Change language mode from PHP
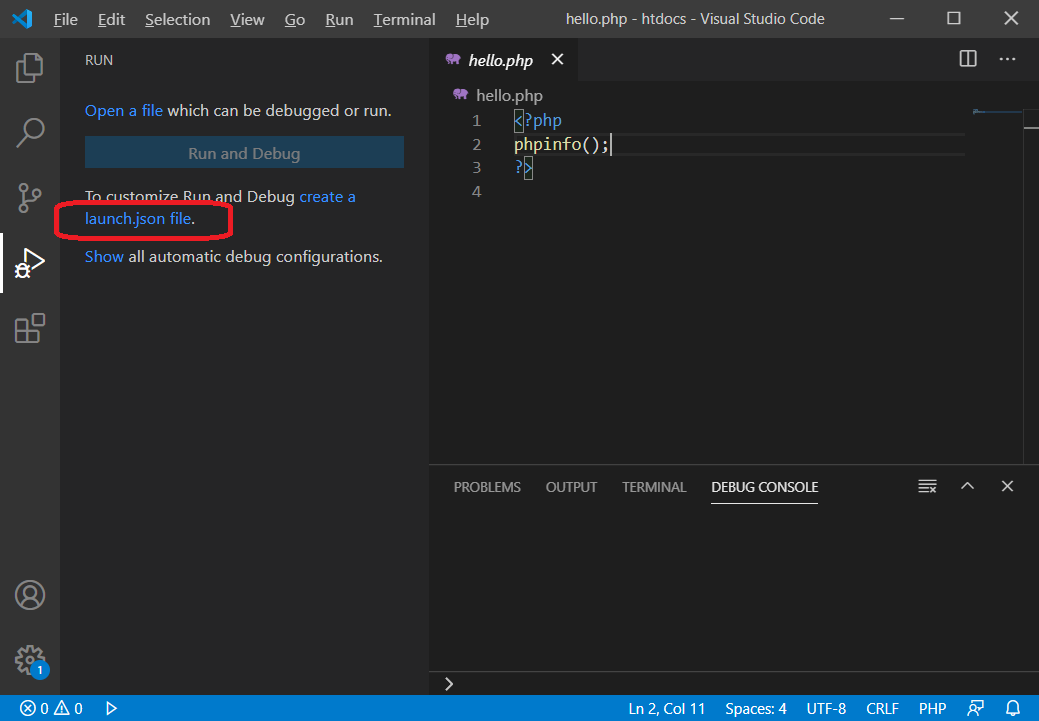Viewport: 1039px width, 721px height. (x=932, y=708)
